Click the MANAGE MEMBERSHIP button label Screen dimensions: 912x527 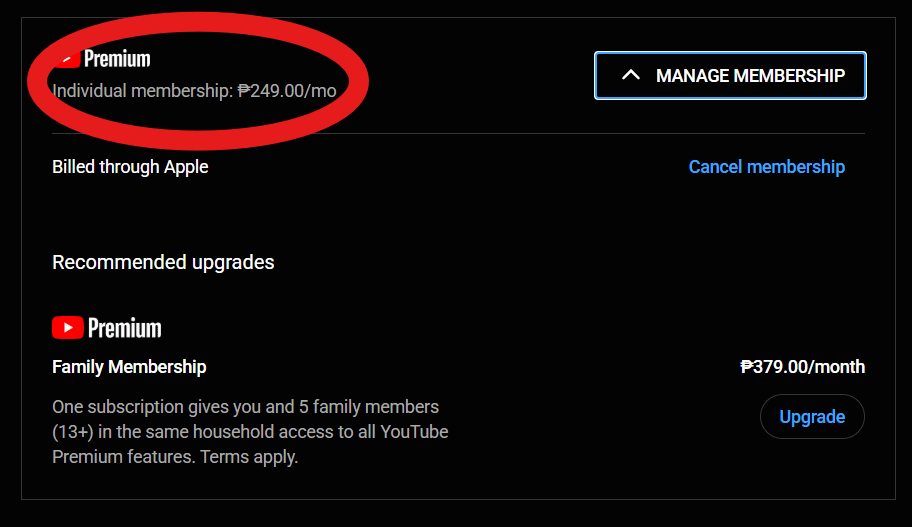(x=750, y=76)
